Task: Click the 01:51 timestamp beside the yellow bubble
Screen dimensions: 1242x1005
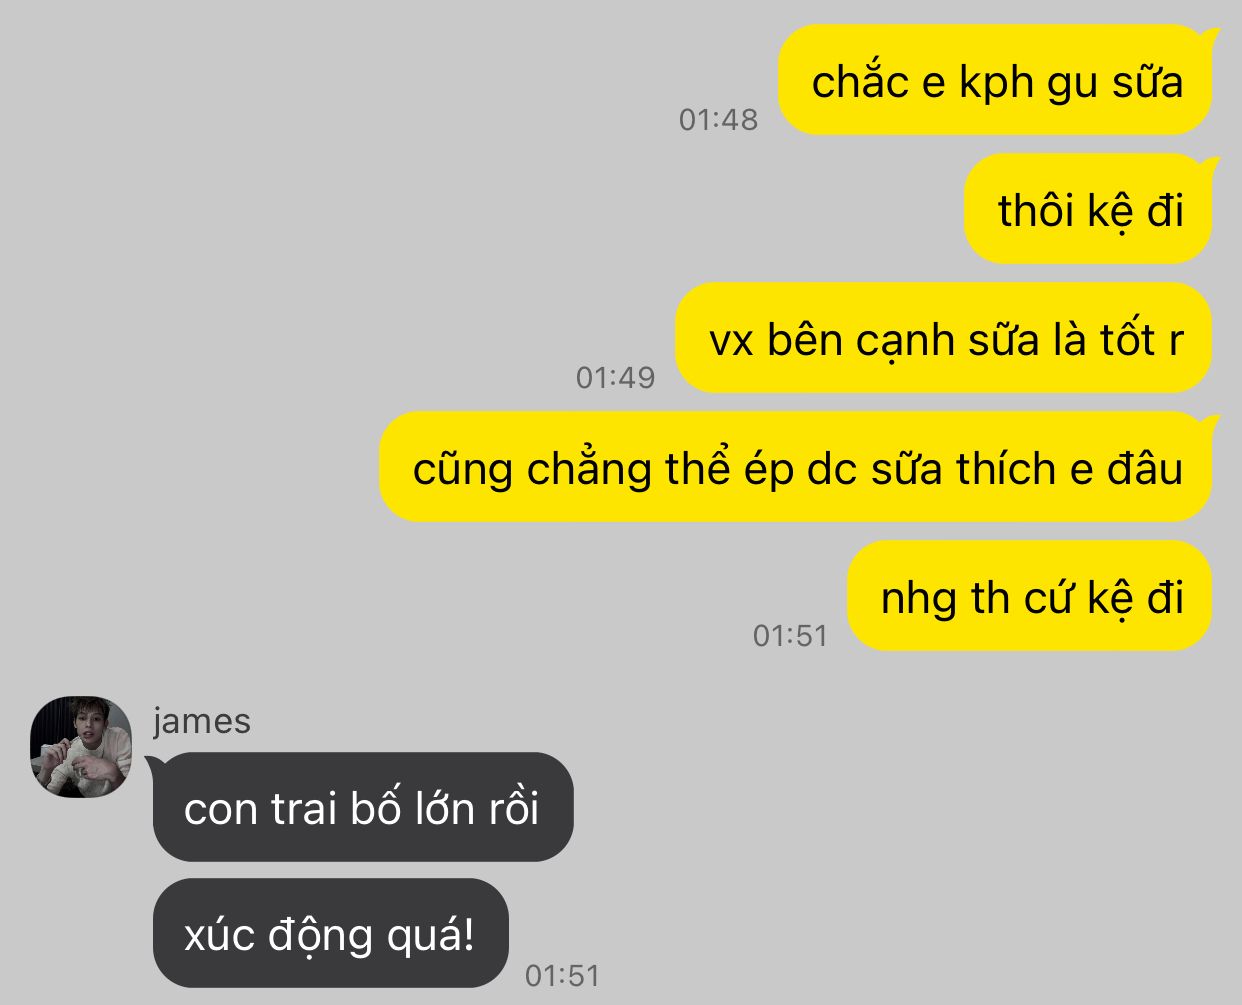Action: [790, 635]
